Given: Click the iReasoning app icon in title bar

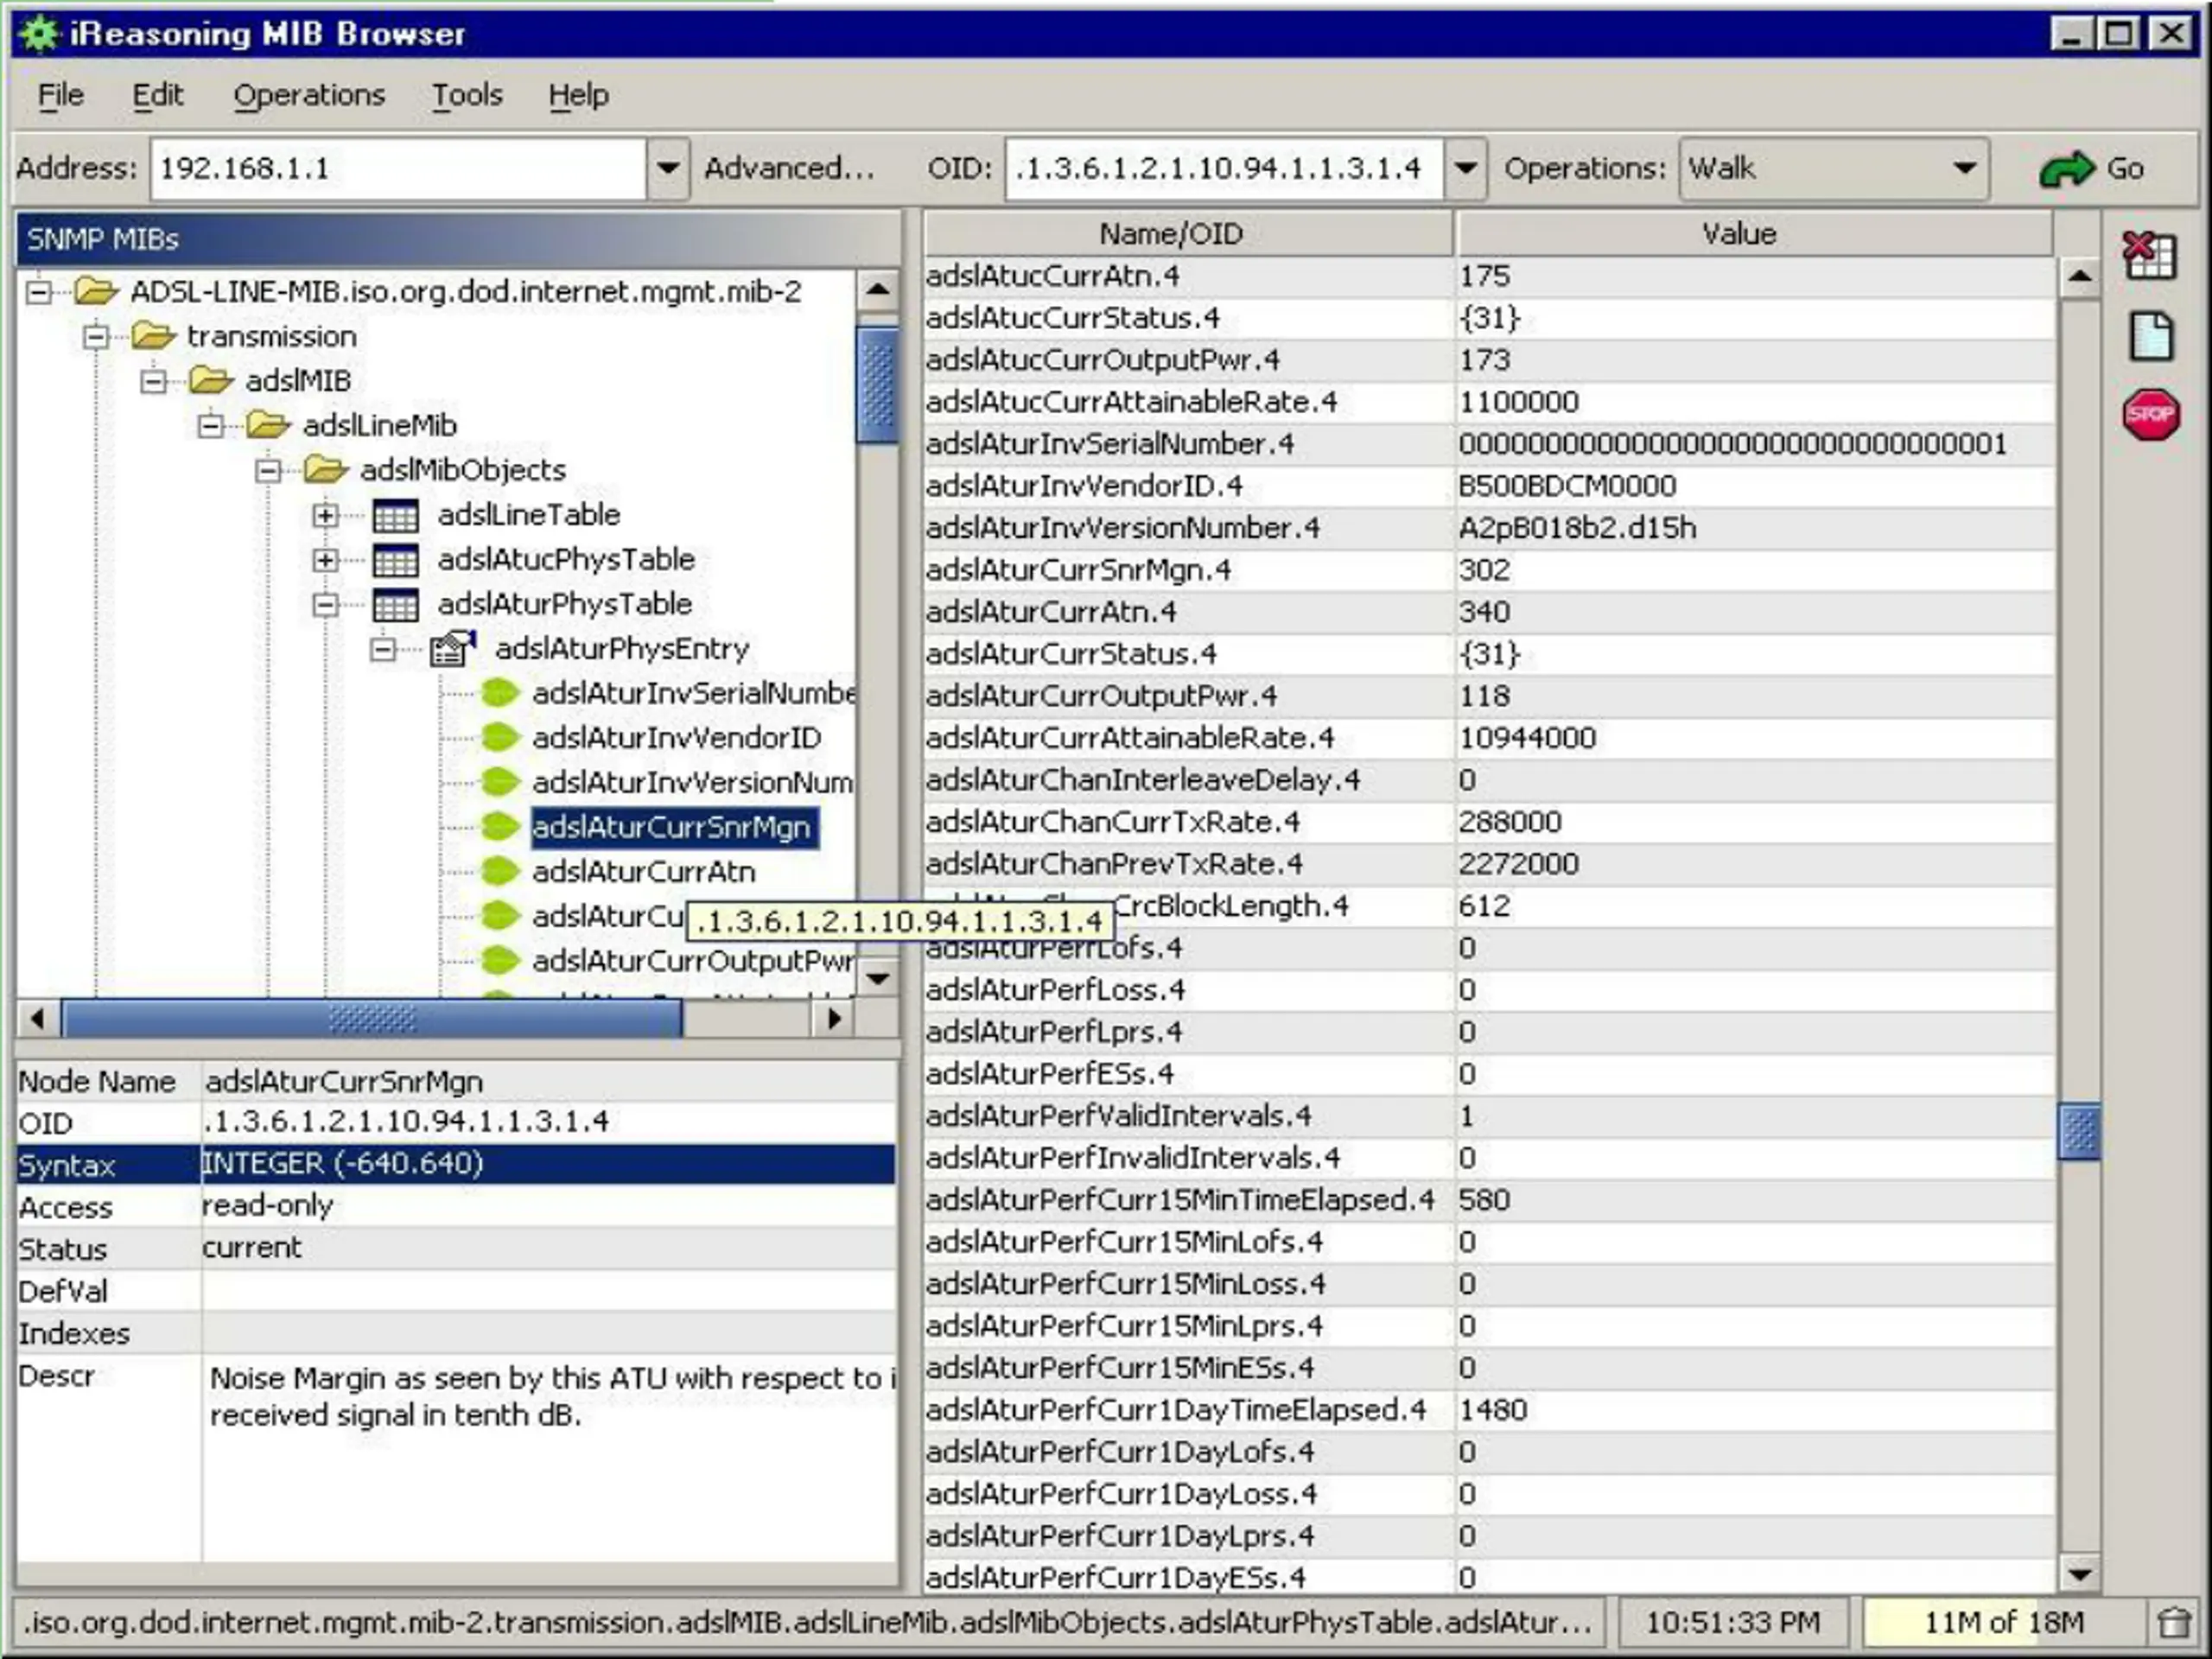Looking at the screenshot, I should (x=40, y=33).
